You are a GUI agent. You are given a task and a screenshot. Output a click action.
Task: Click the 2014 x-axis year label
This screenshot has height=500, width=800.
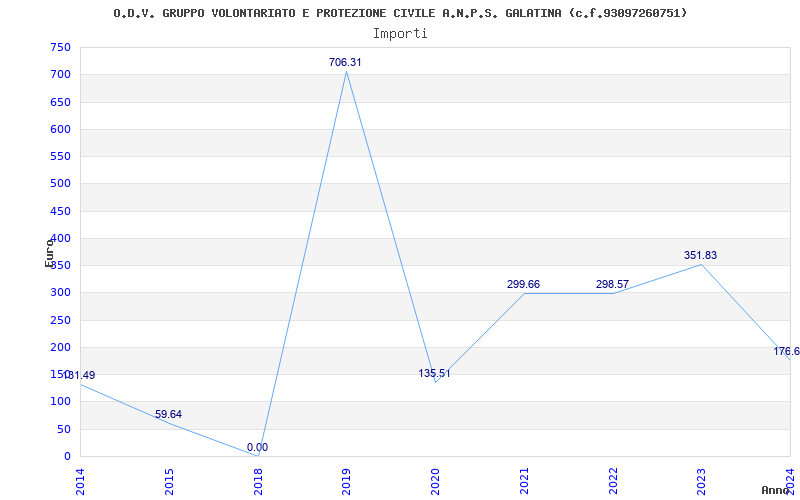click(x=80, y=482)
